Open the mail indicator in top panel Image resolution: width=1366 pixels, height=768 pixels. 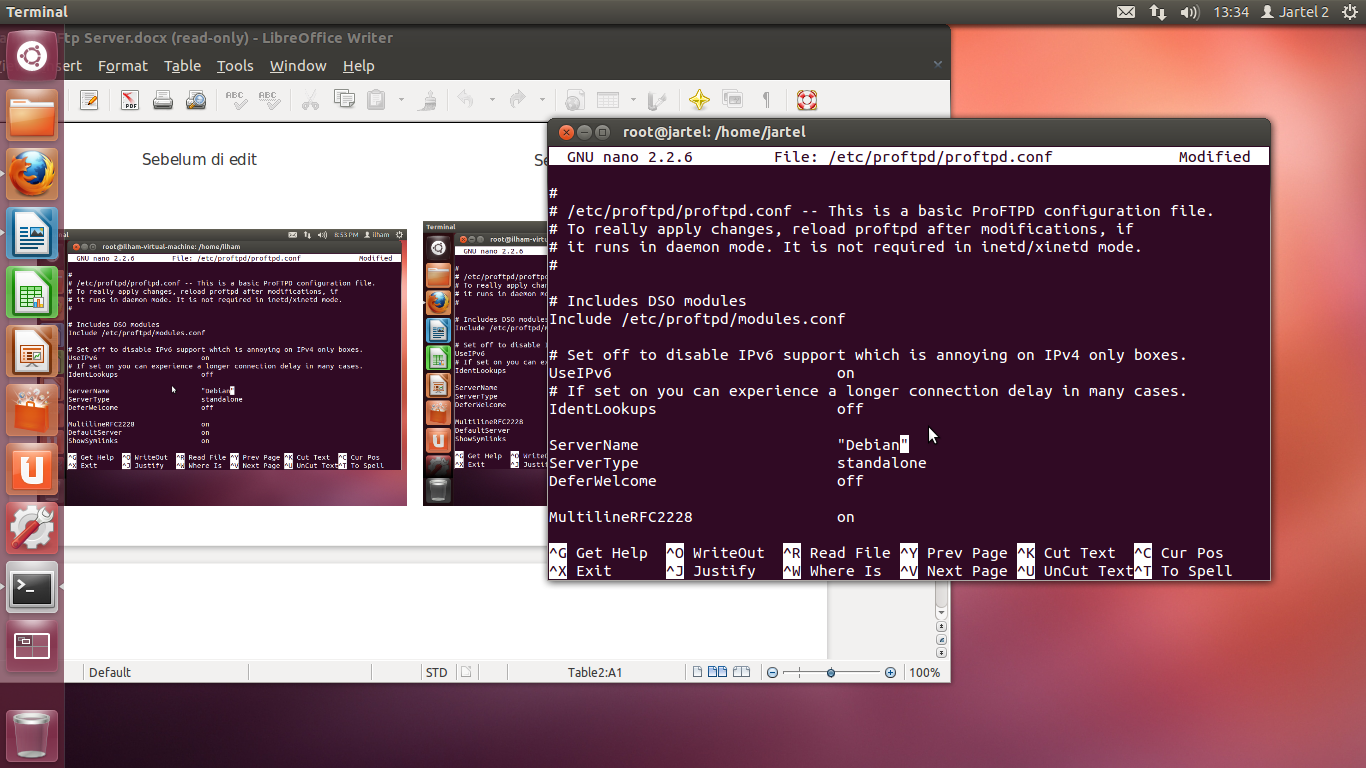tap(1126, 12)
